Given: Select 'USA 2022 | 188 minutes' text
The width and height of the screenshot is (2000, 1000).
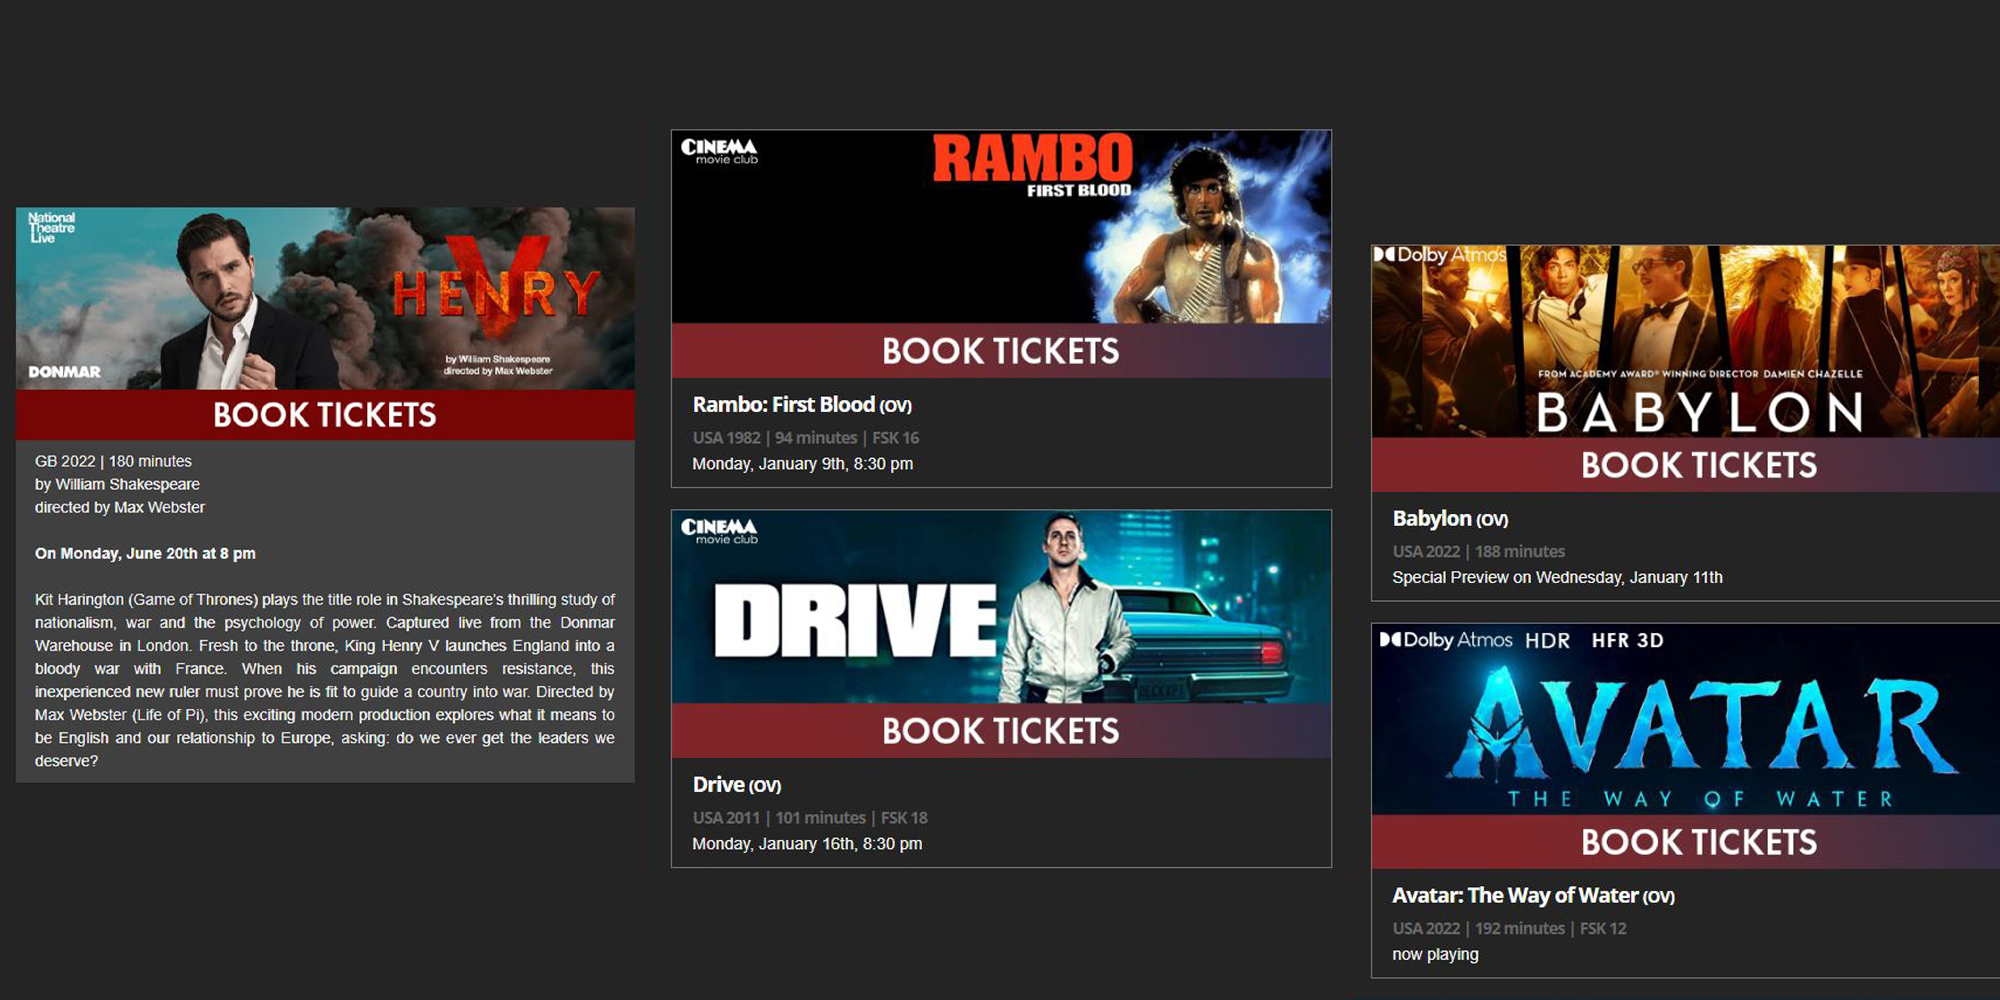Looking at the screenshot, I should 1479,552.
